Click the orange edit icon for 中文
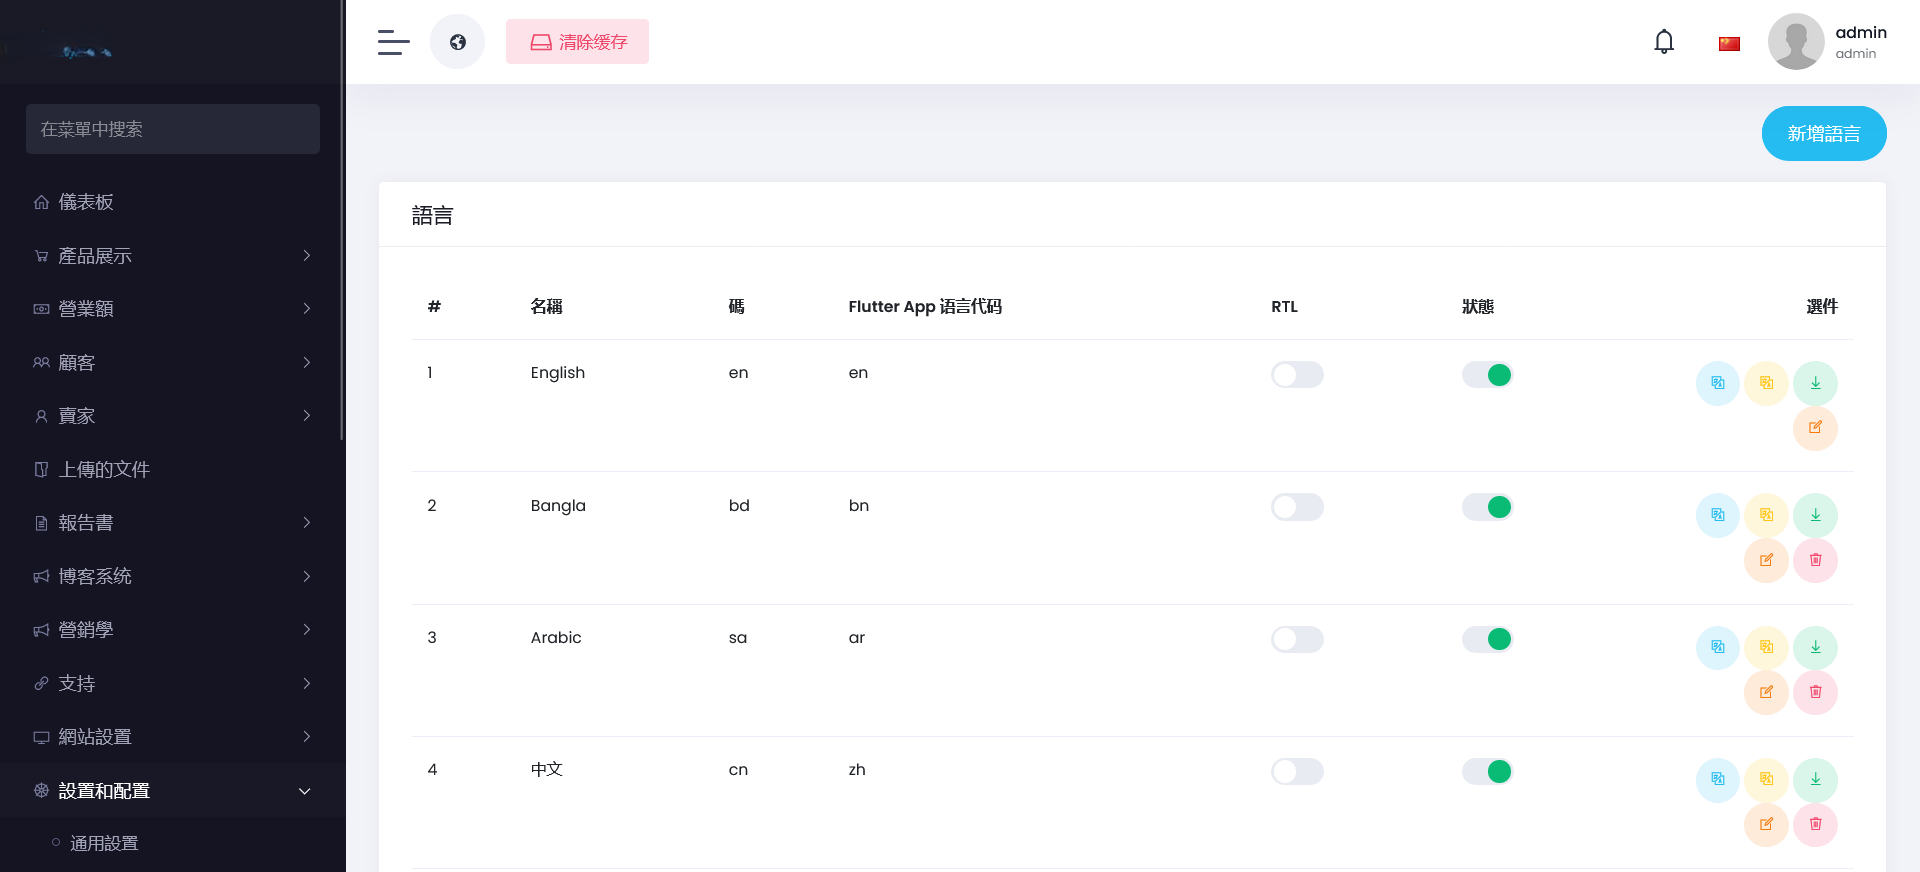 [1766, 824]
